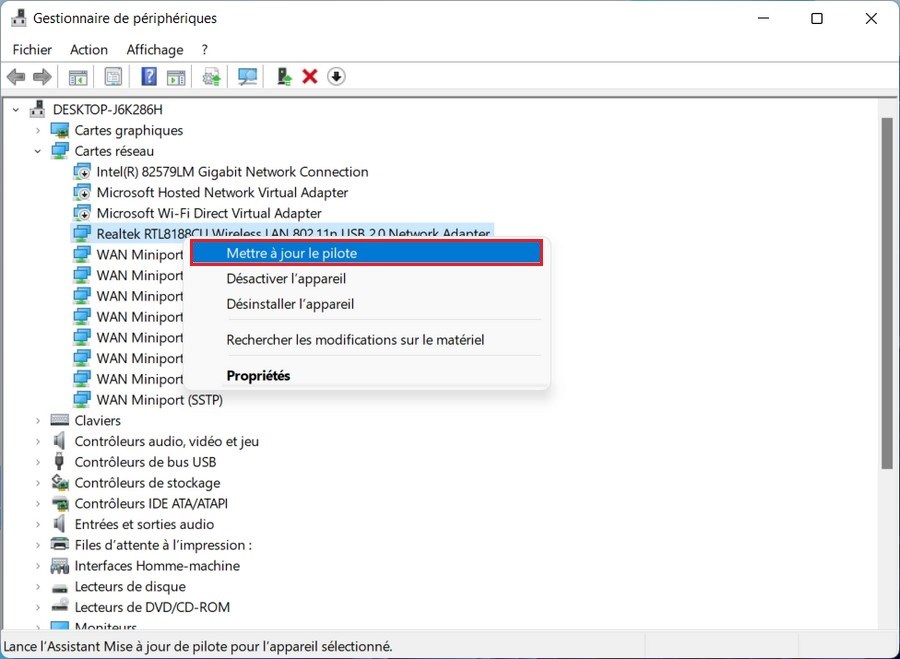Toggle the action pane toolbar icon
The width and height of the screenshot is (900, 659).
pyautogui.click(x=176, y=77)
